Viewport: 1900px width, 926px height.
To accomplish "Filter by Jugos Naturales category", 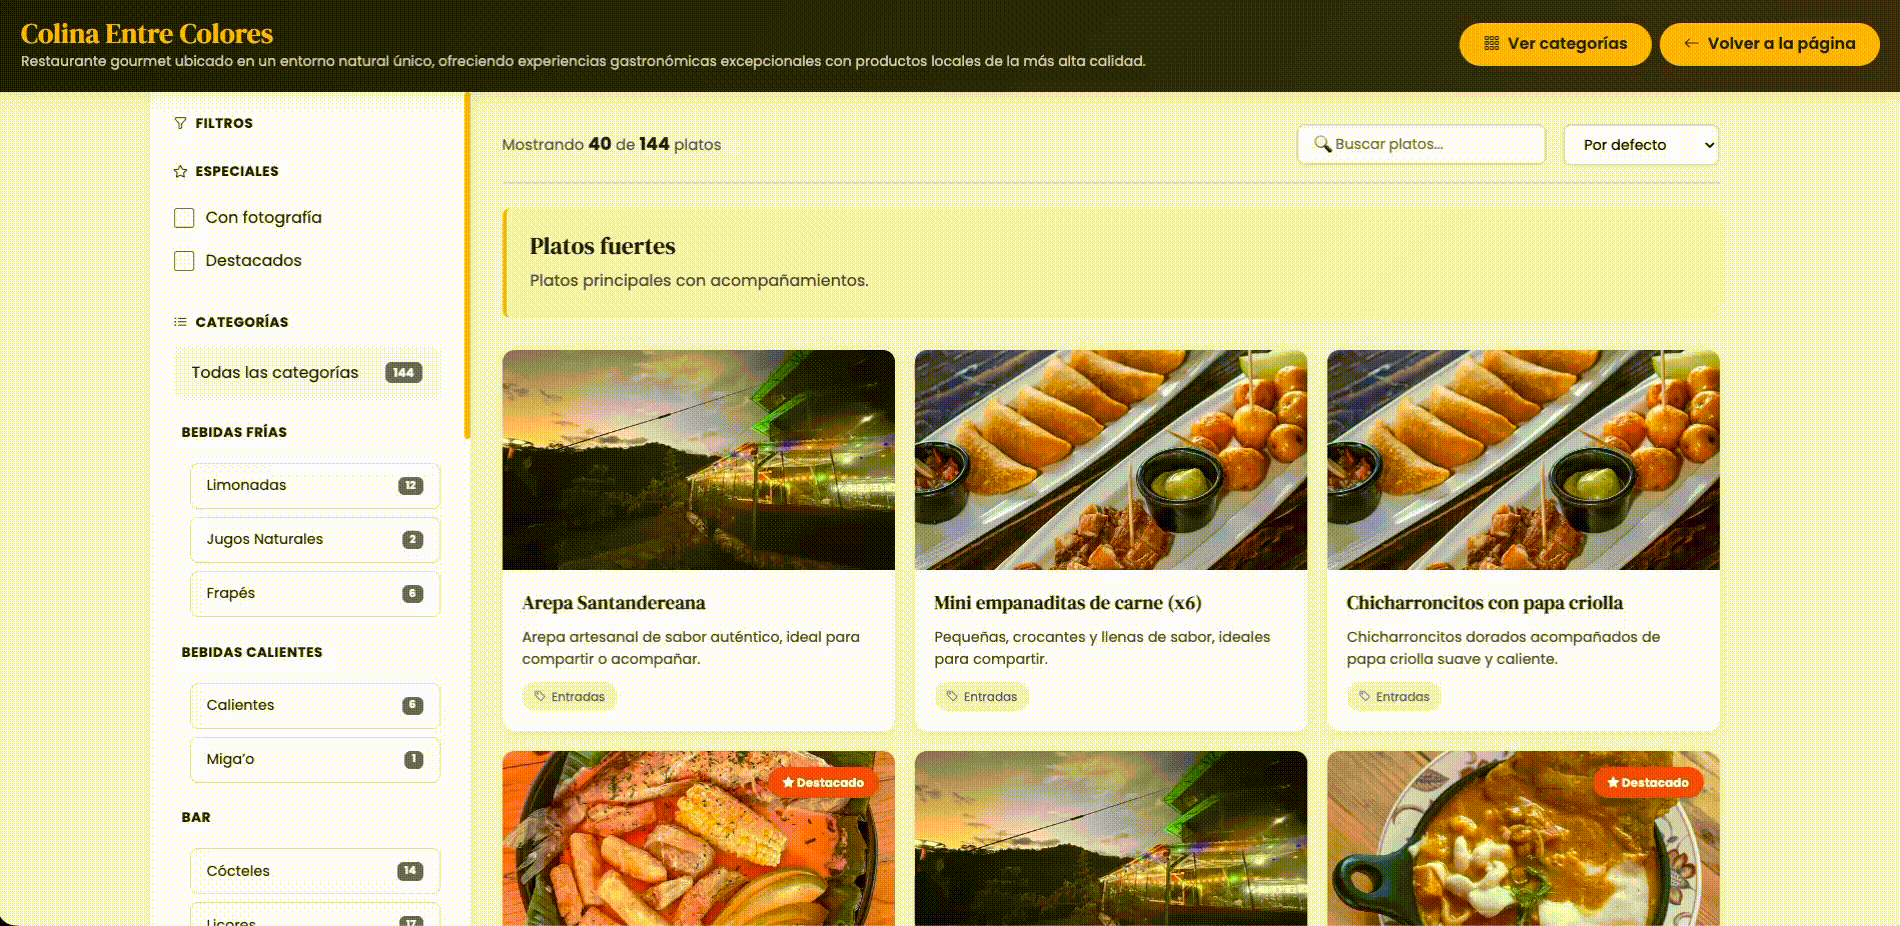I will pos(315,540).
